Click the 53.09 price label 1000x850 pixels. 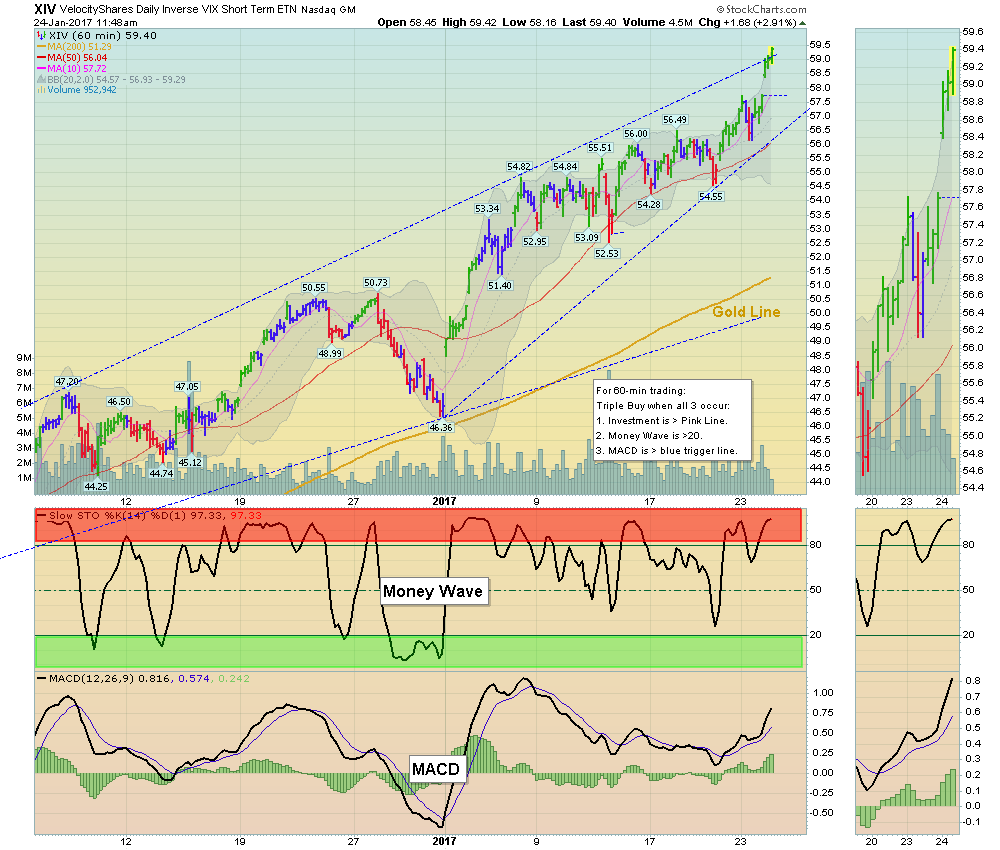(x=587, y=237)
